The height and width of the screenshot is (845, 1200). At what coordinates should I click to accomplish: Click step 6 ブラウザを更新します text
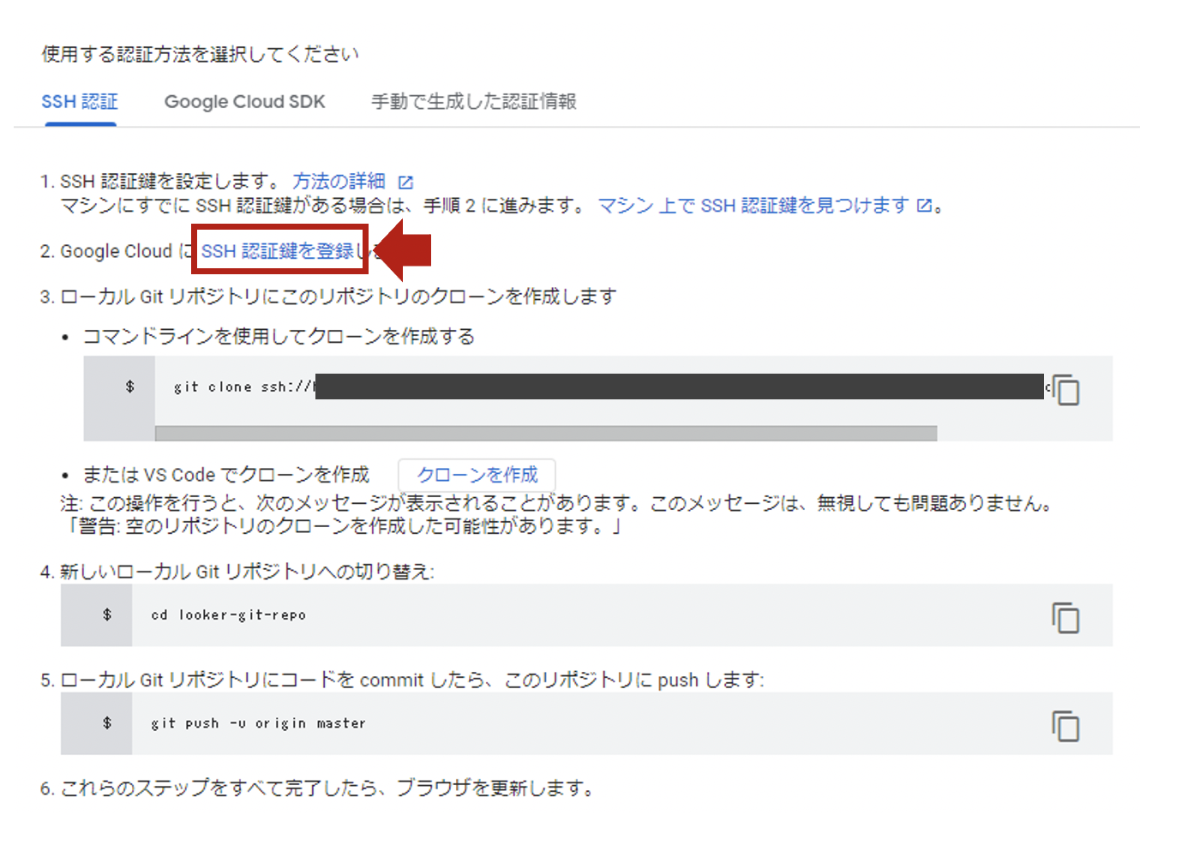pyautogui.click(x=318, y=788)
